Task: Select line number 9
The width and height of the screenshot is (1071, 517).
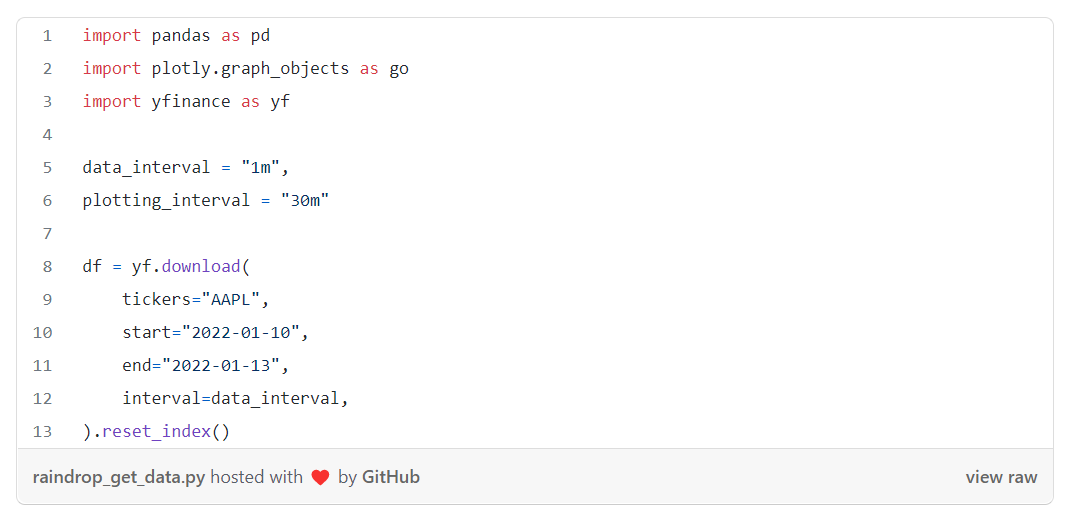Action: (x=47, y=300)
